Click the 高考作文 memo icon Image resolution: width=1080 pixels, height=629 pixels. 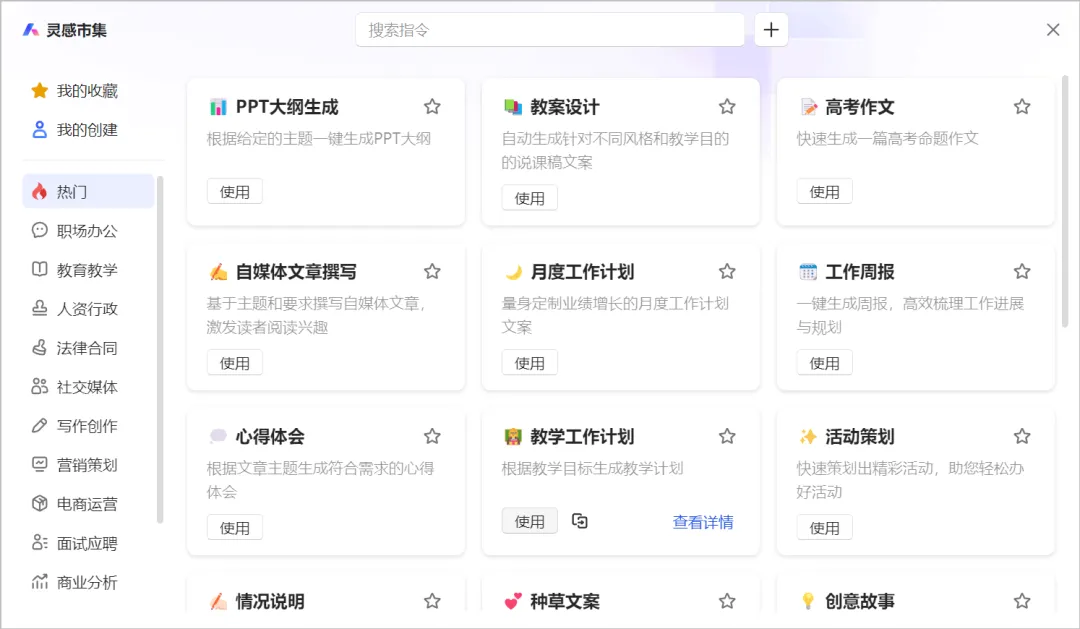pos(808,107)
